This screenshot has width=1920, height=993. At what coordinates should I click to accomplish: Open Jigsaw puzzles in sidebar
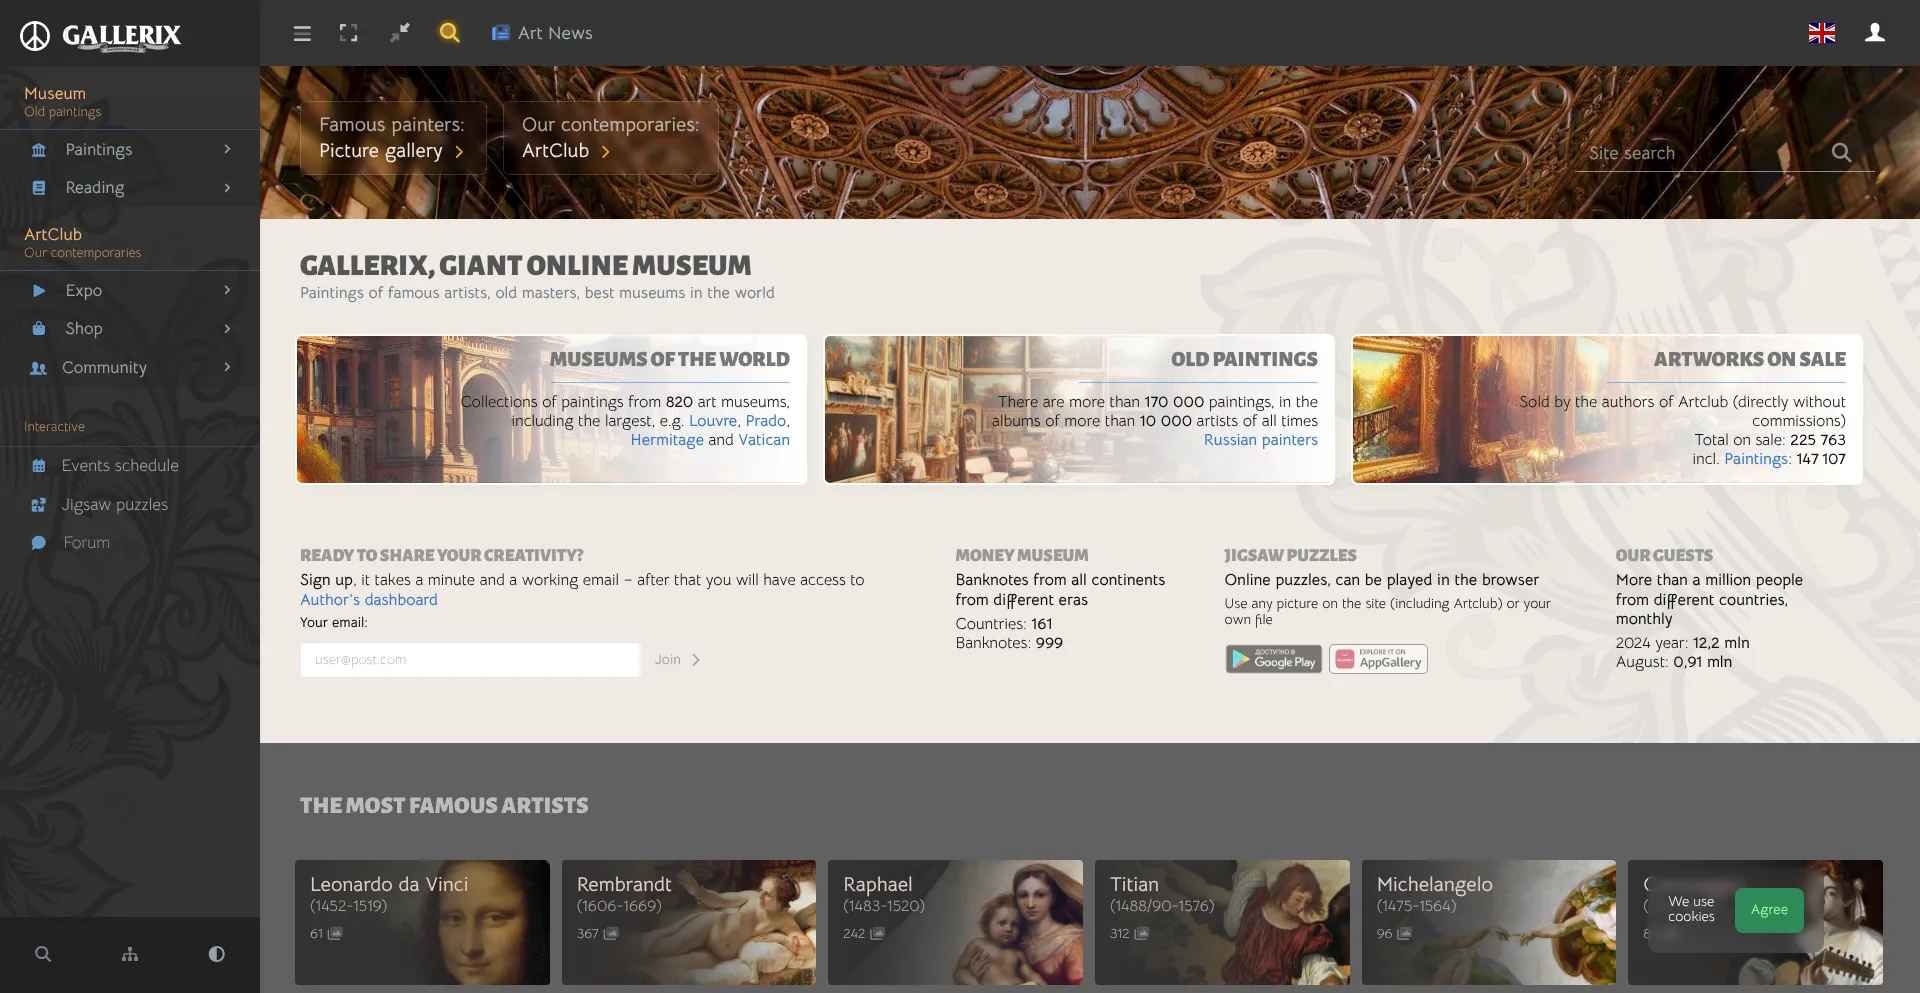point(114,504)
